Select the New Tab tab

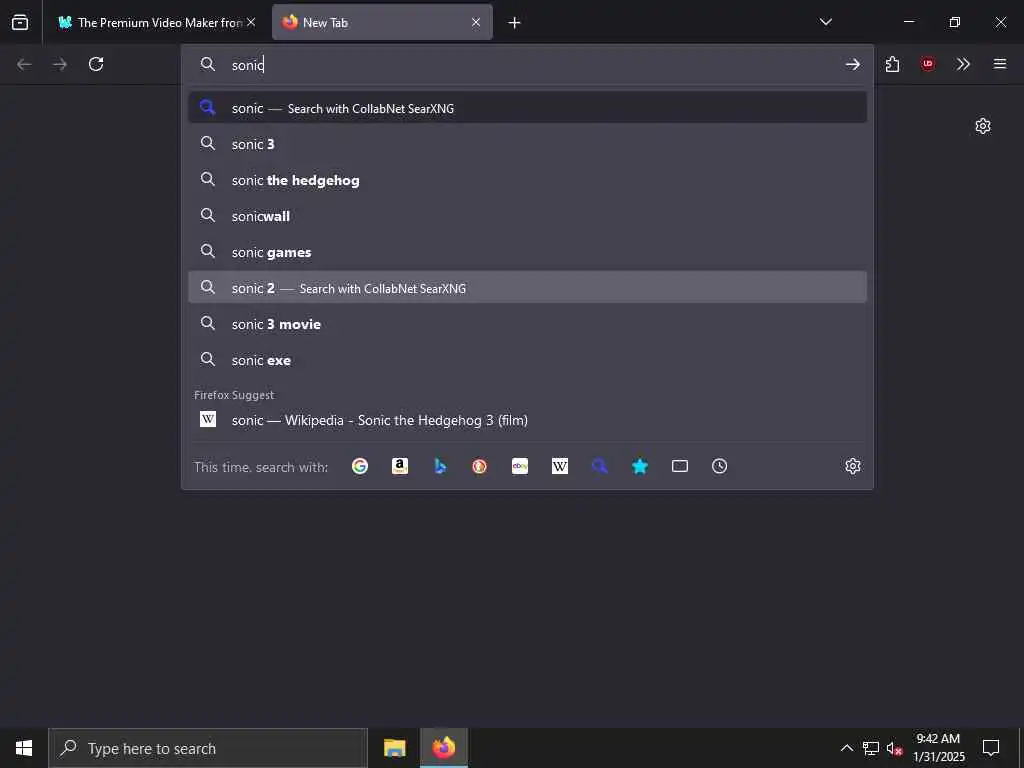click(382, 22)
